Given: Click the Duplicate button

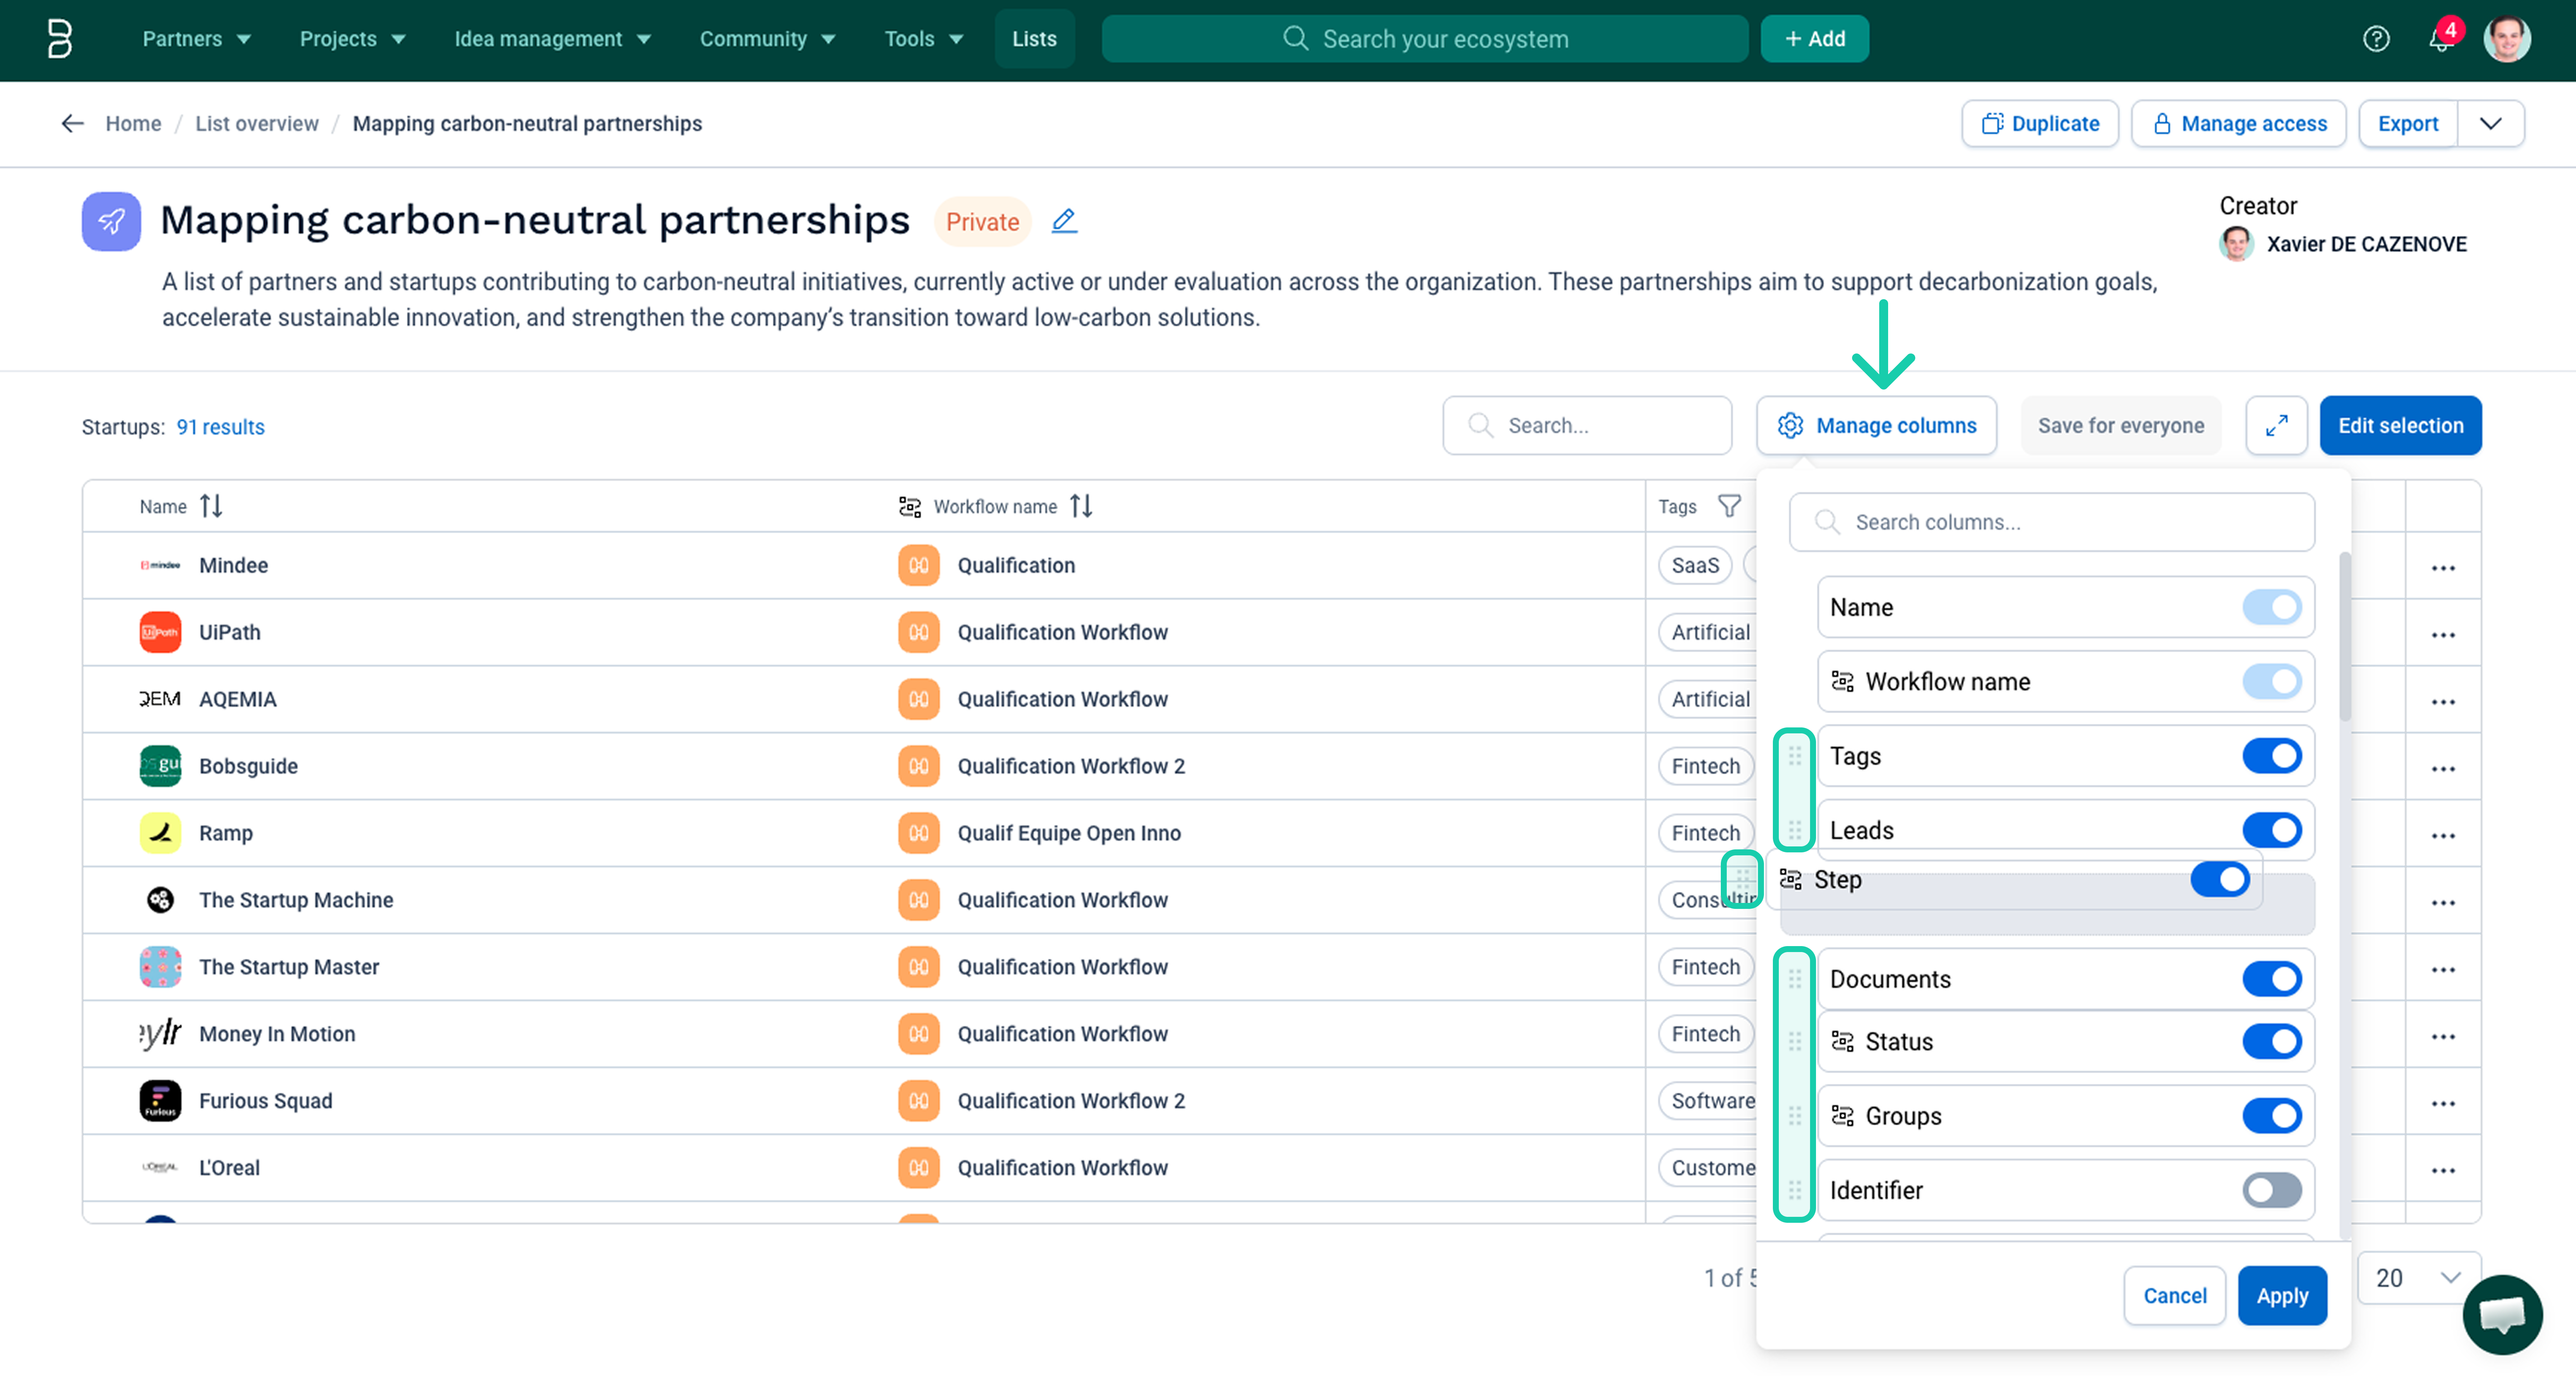Looking at the screenshot, I should [2040, 123].
